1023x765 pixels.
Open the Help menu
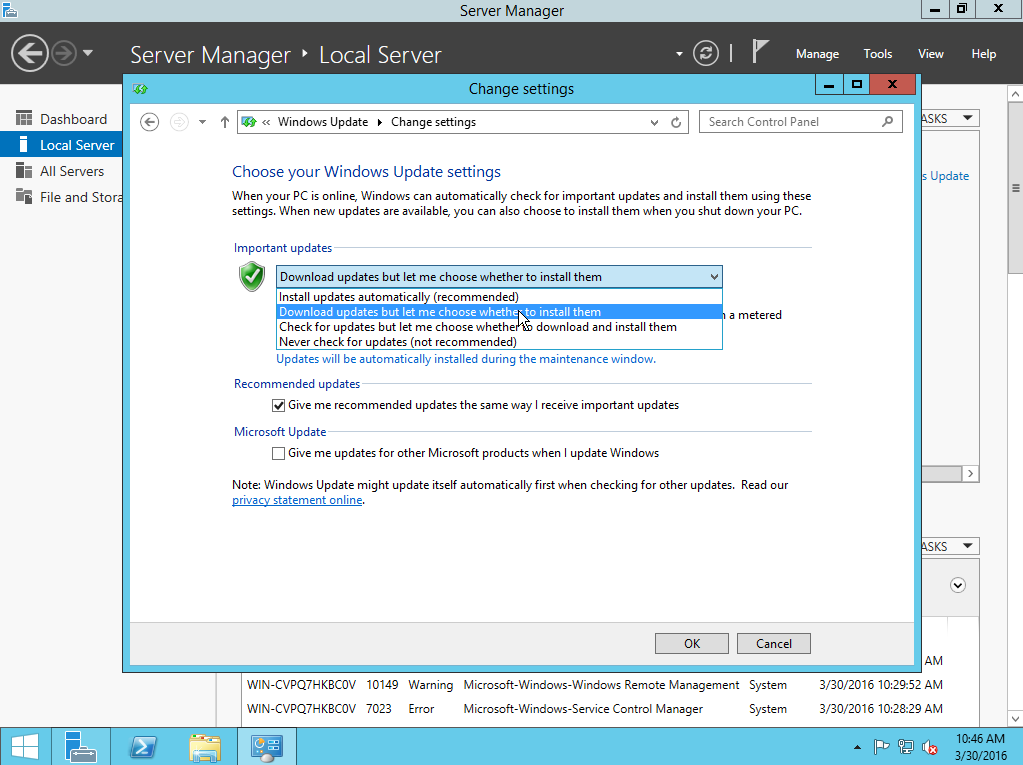tap(983, 54)
